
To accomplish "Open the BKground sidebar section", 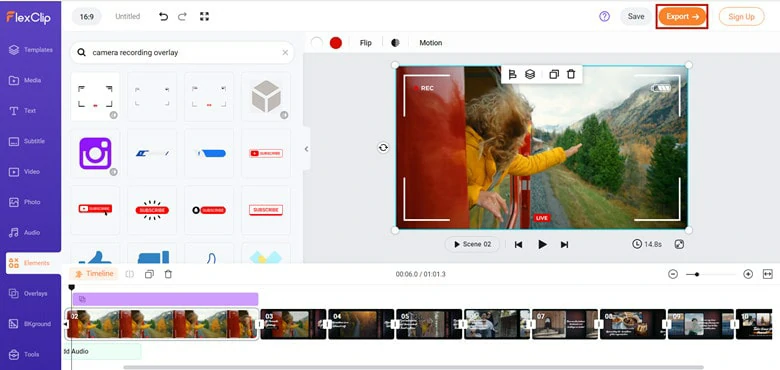I will tap(30, 324).
